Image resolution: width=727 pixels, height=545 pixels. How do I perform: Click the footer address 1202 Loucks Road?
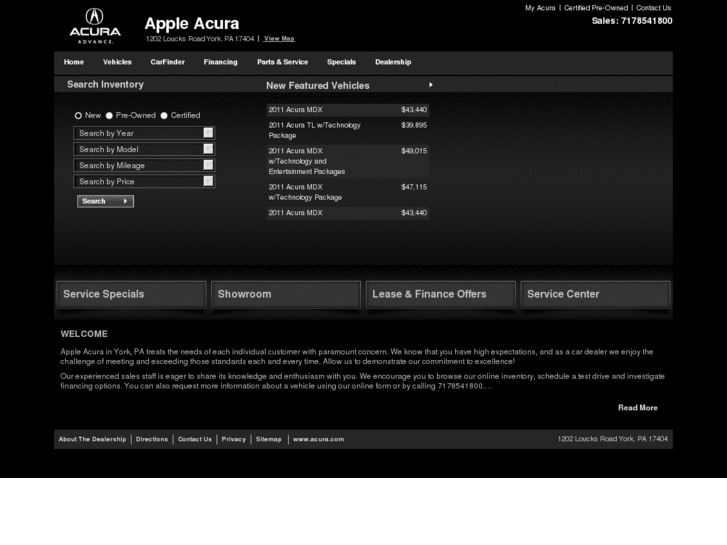click(612, 439)
